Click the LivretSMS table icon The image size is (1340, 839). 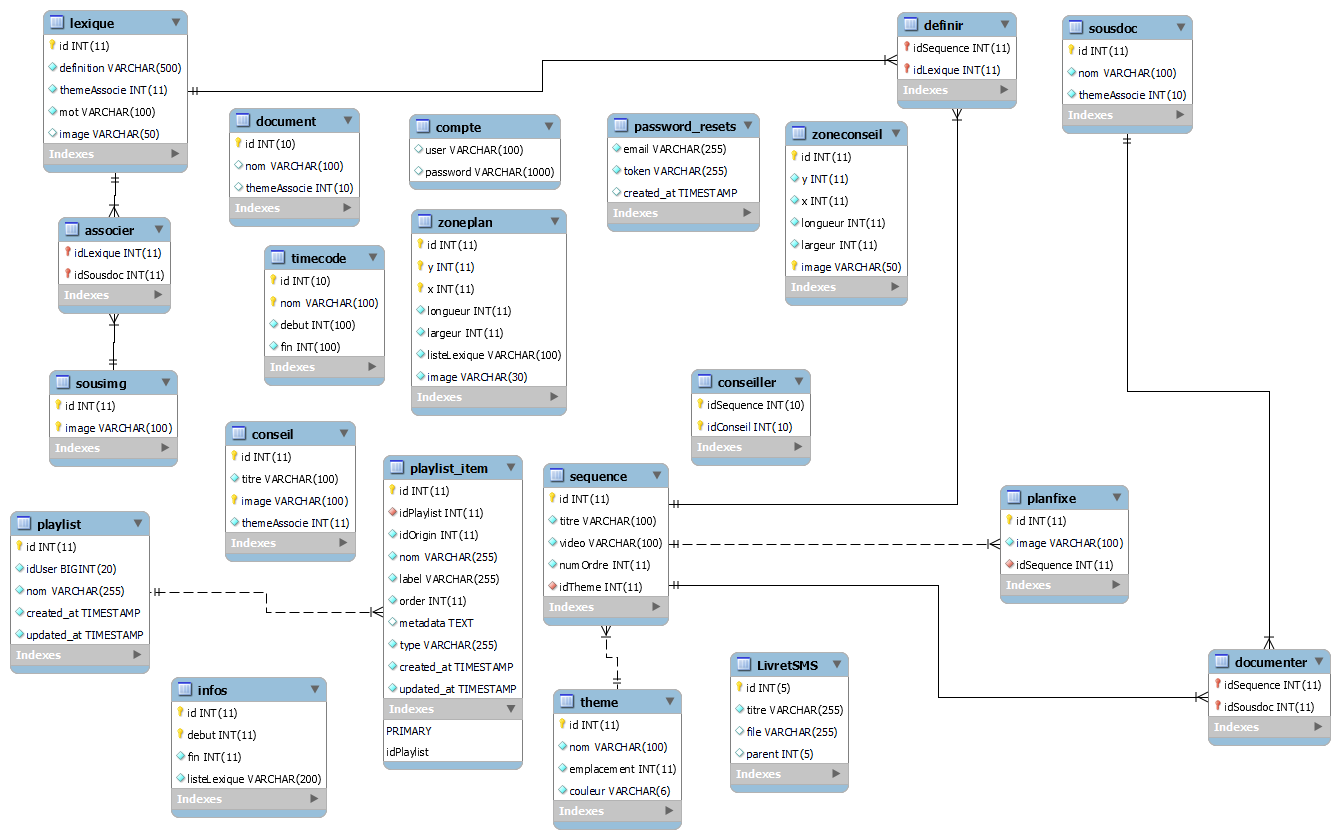pos(745,666)
